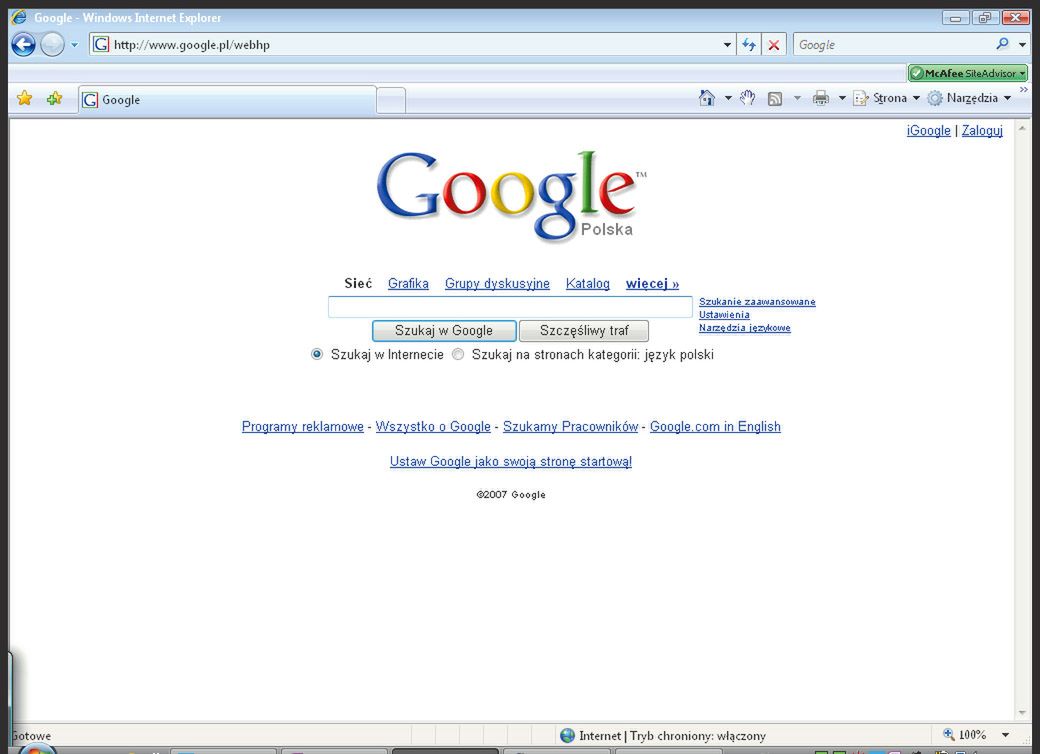
Task: Click the Szukaj w Google button
Action: pyautogui.click(x=444, y=331)
